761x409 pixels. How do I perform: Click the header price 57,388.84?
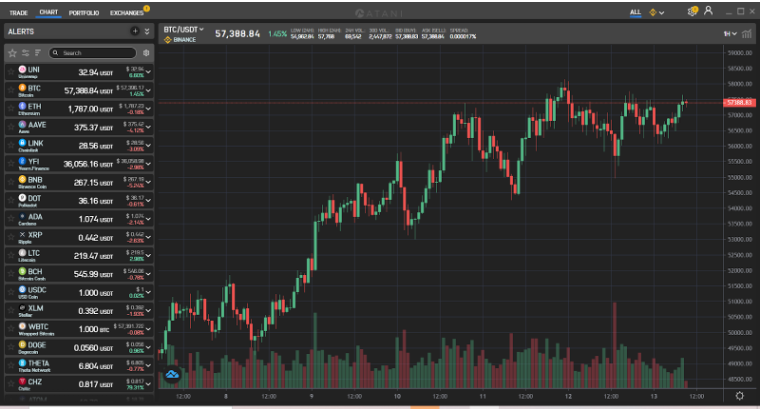(237, 33)
